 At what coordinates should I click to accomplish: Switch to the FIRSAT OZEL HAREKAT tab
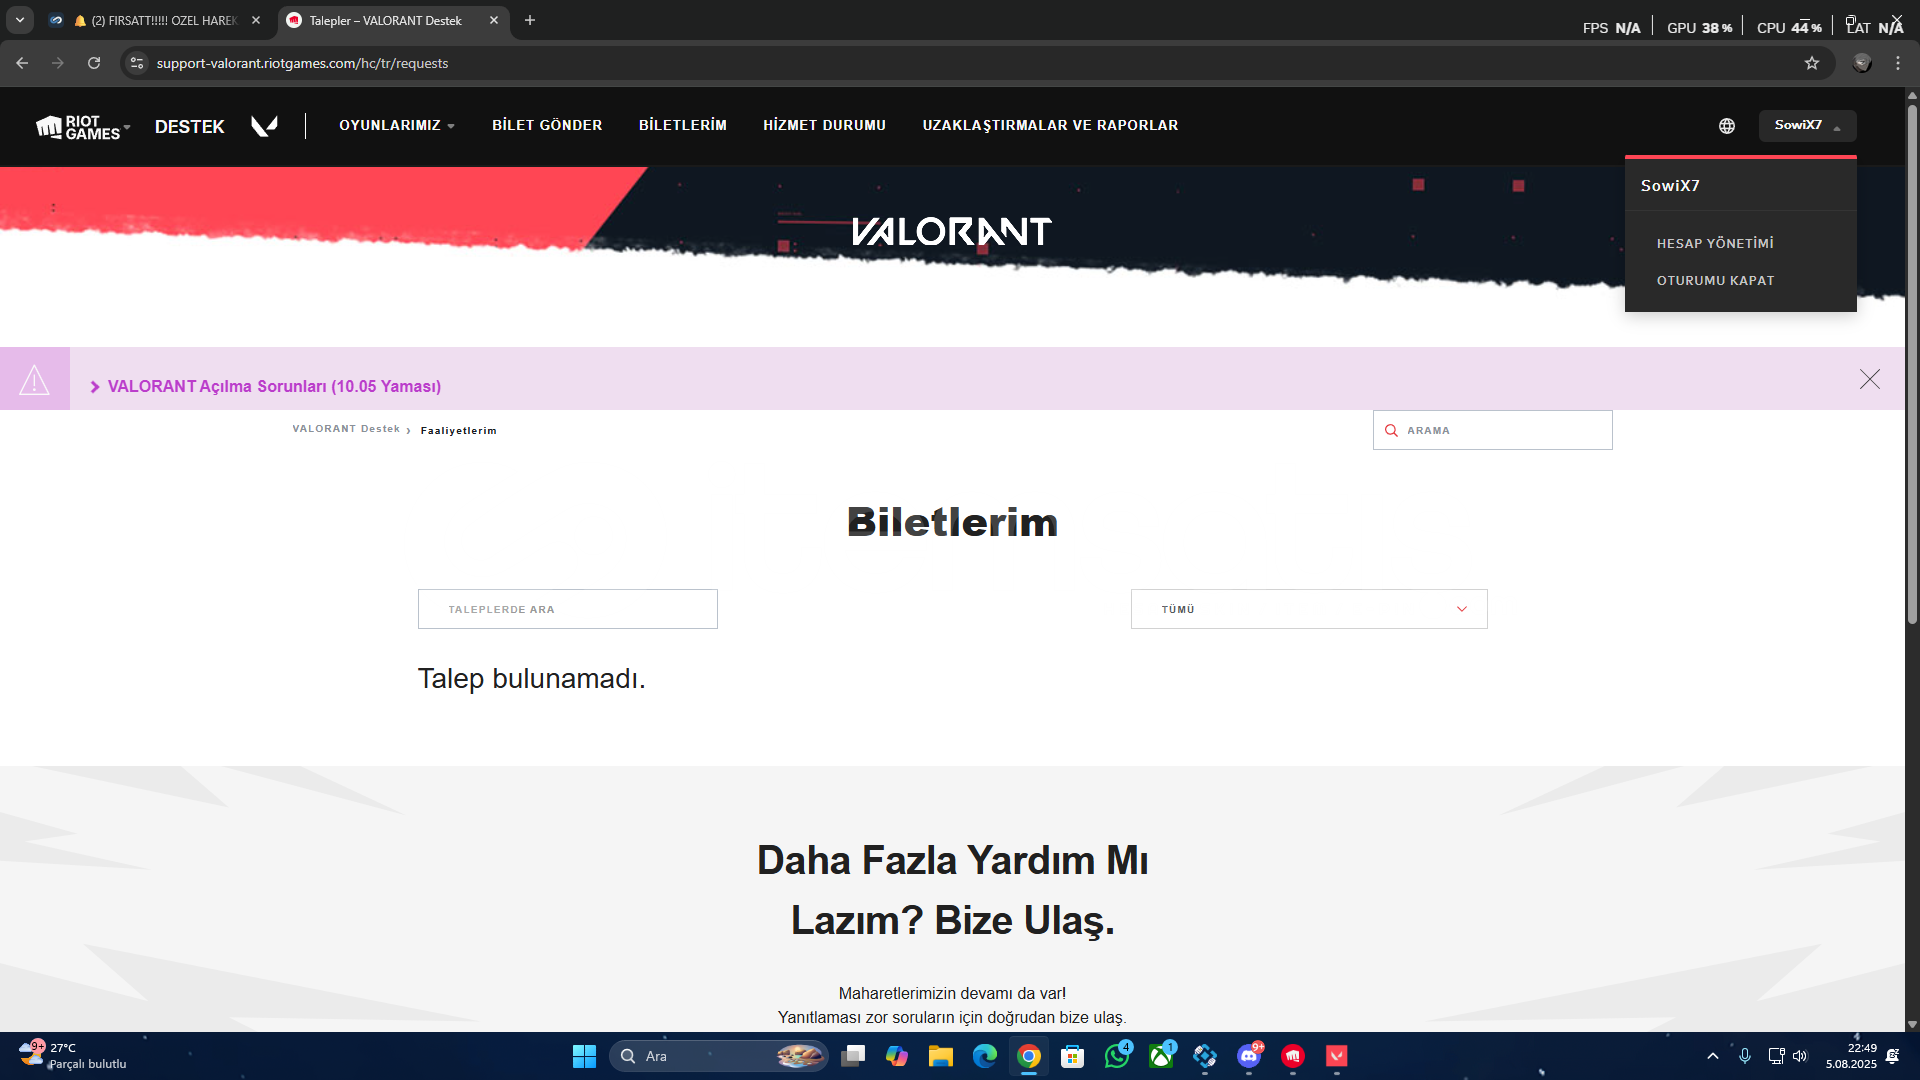[x=155, y=20]
